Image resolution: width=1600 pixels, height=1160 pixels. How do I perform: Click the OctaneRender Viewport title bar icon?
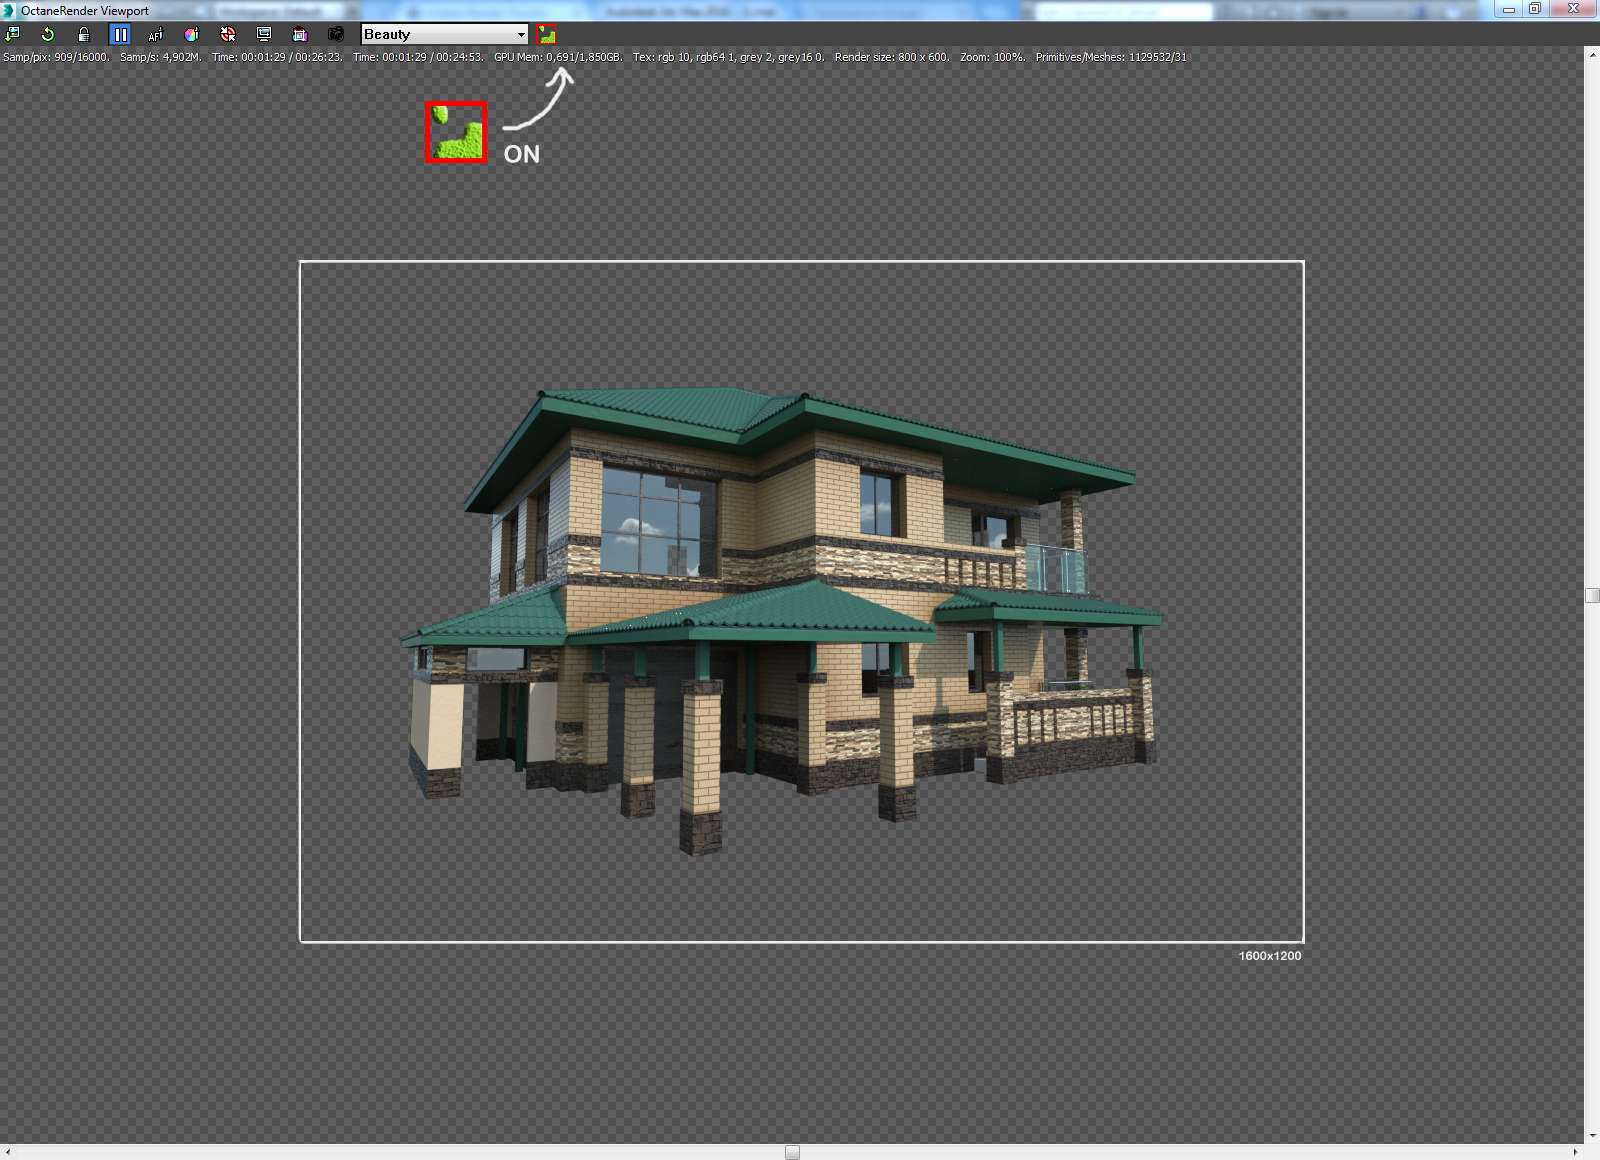click(x=9, y=10)
